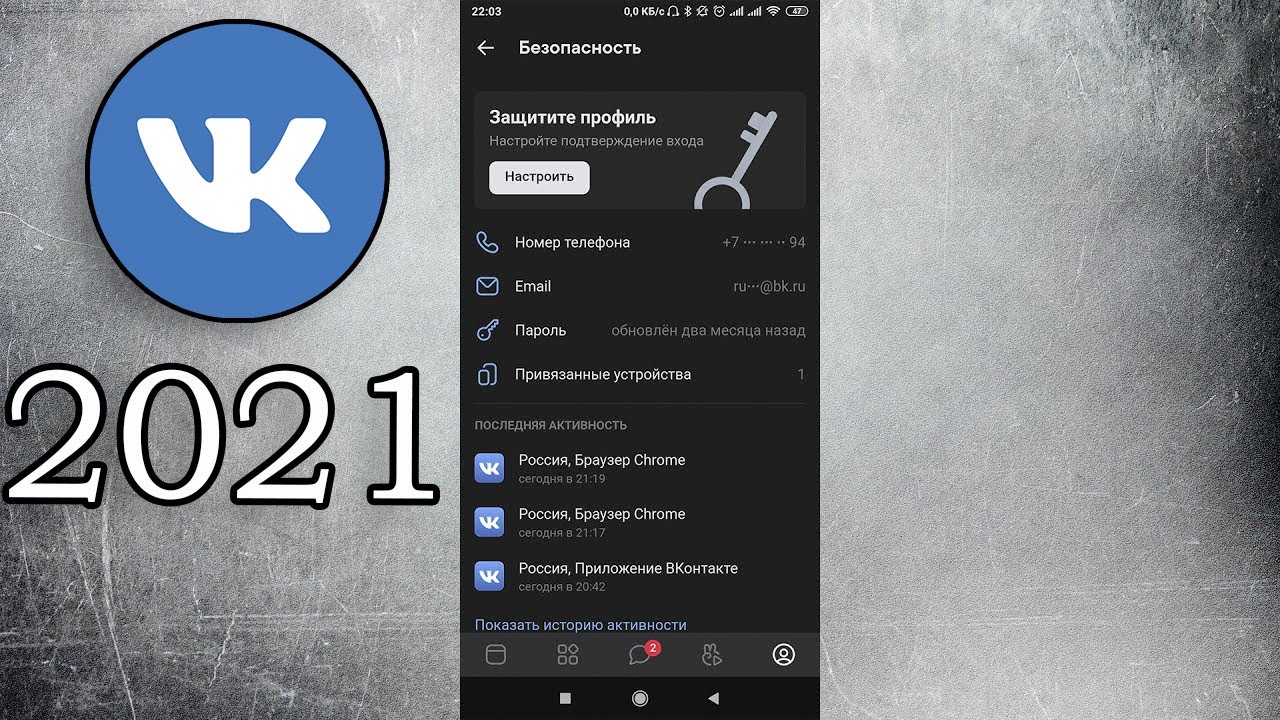Tap the key icon beside Пароль

point(487,330)
